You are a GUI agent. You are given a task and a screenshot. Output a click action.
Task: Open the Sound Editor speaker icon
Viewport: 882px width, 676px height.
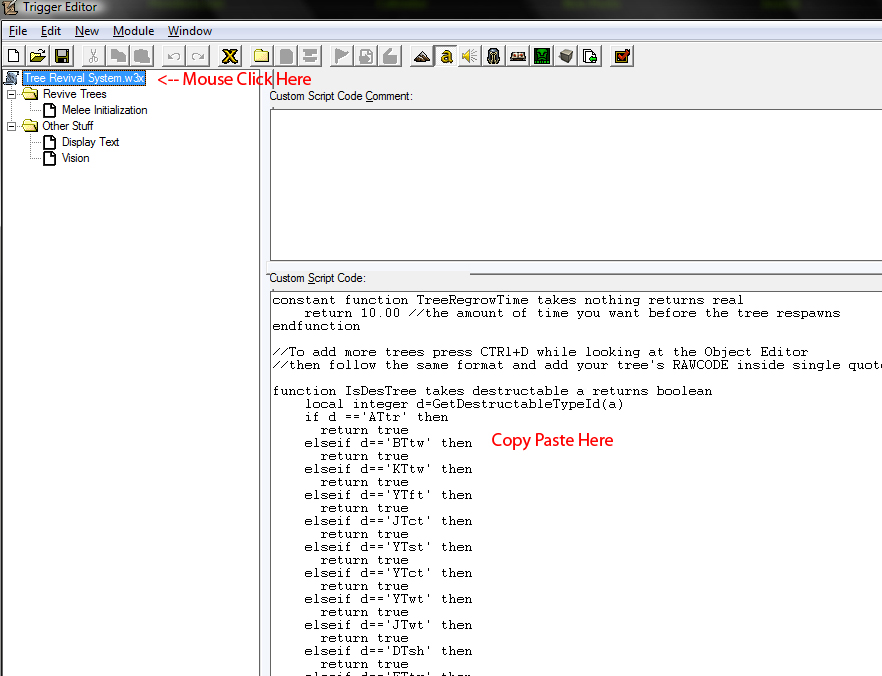470,56
